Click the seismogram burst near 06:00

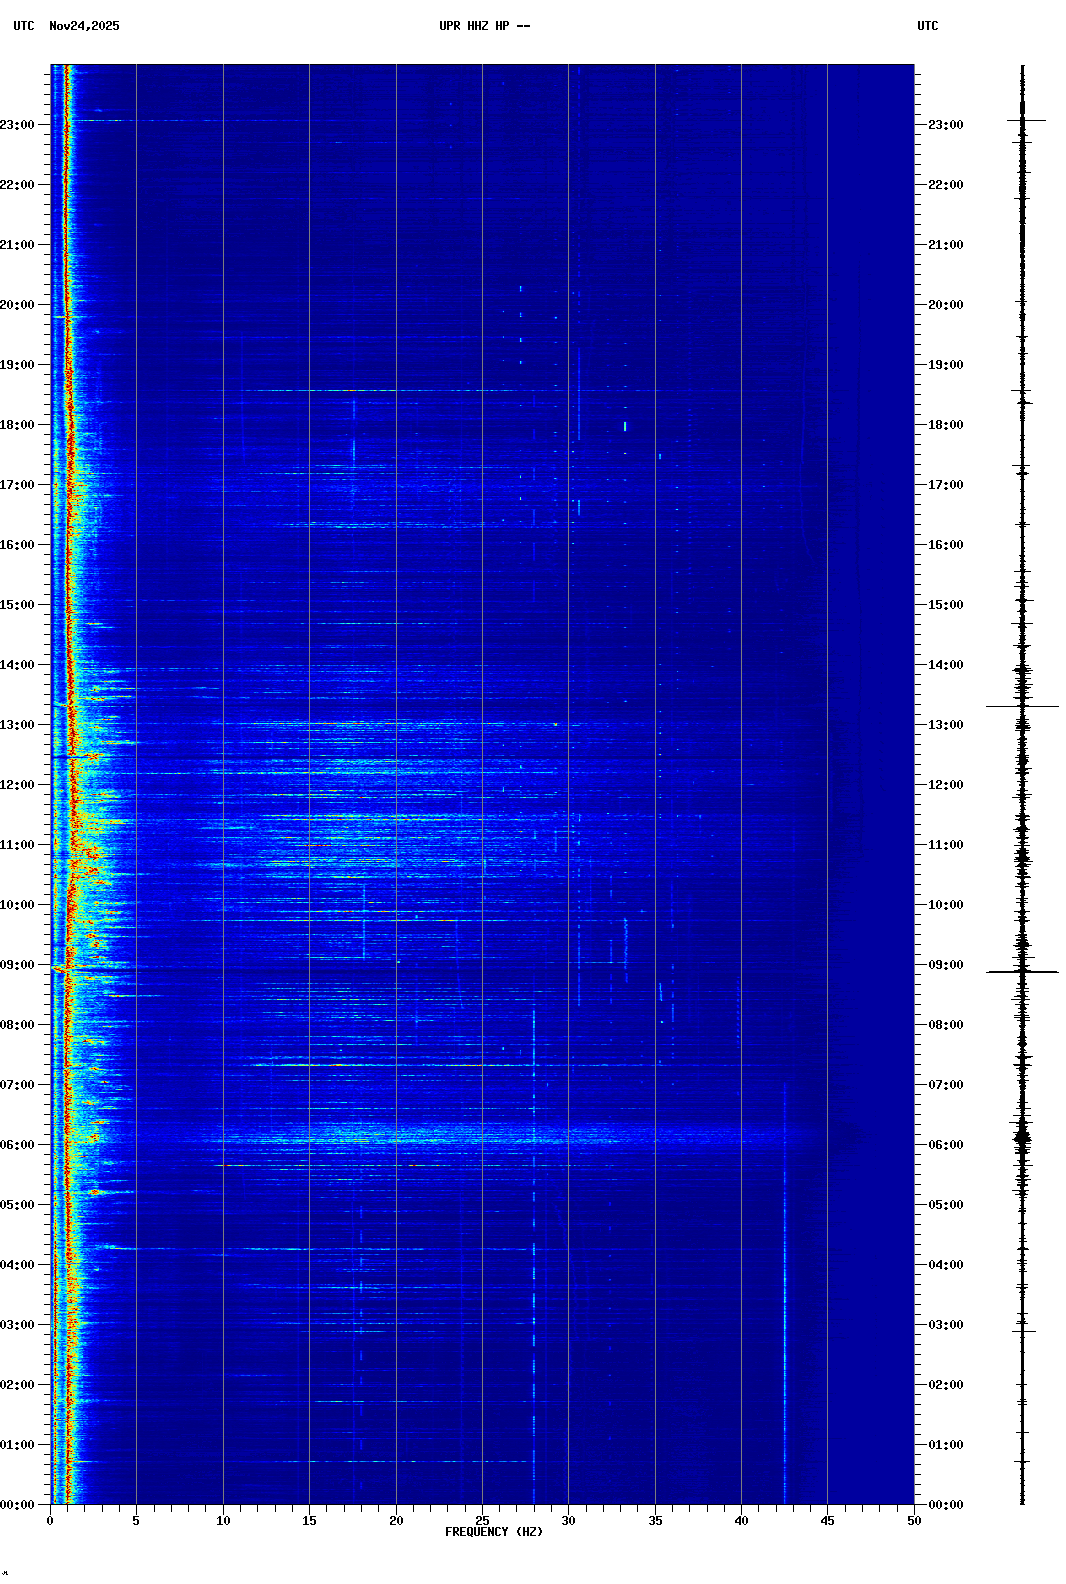click(1022, 1136)
